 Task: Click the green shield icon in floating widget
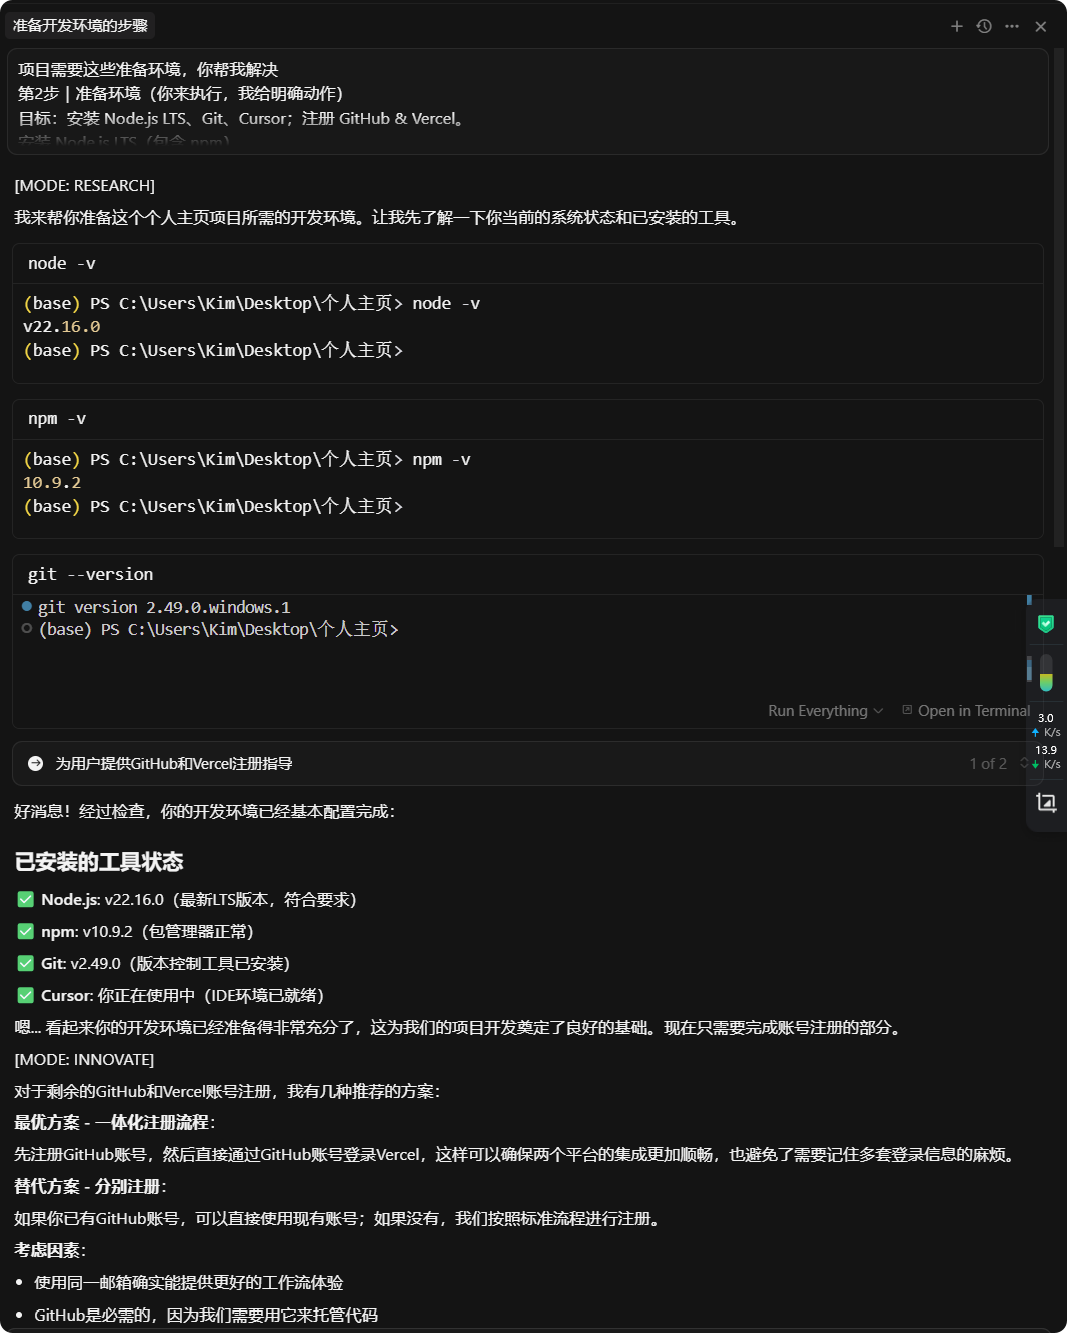pyautogui.click(x=1046, y=624)
